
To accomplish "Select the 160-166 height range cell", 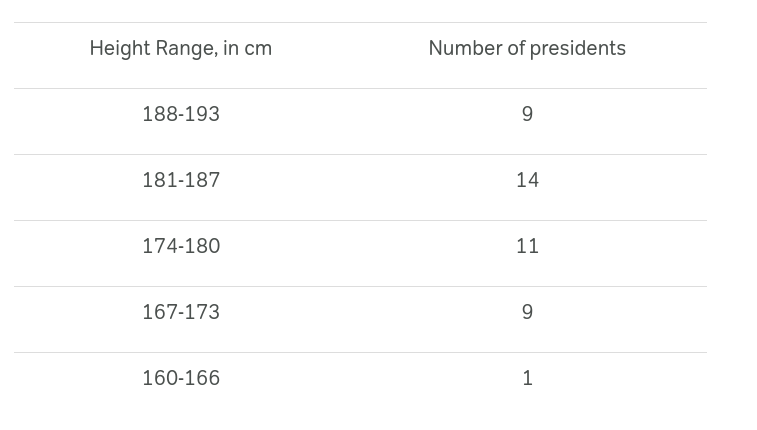I will click(x=181, y=379).
